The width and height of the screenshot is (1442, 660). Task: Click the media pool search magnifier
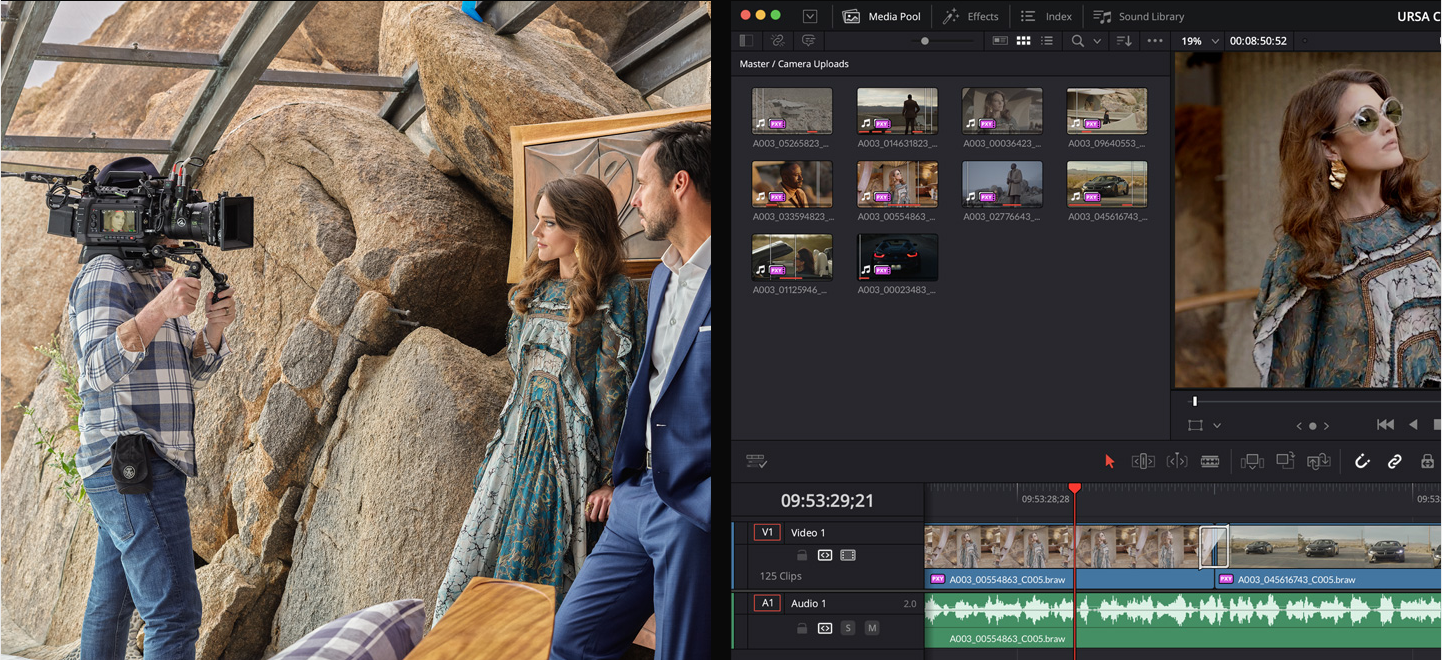(x=1077, y=41)
